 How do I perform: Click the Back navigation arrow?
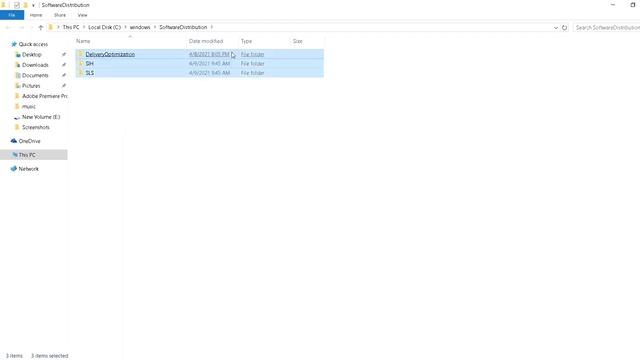pos(8,27)
